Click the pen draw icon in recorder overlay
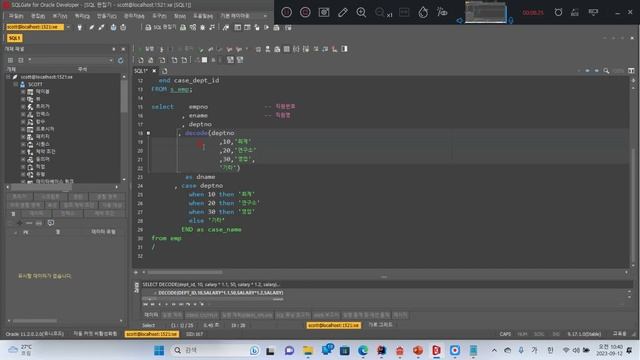The width and height of the screenshot is (640, 360). click(x=342, y=12)
